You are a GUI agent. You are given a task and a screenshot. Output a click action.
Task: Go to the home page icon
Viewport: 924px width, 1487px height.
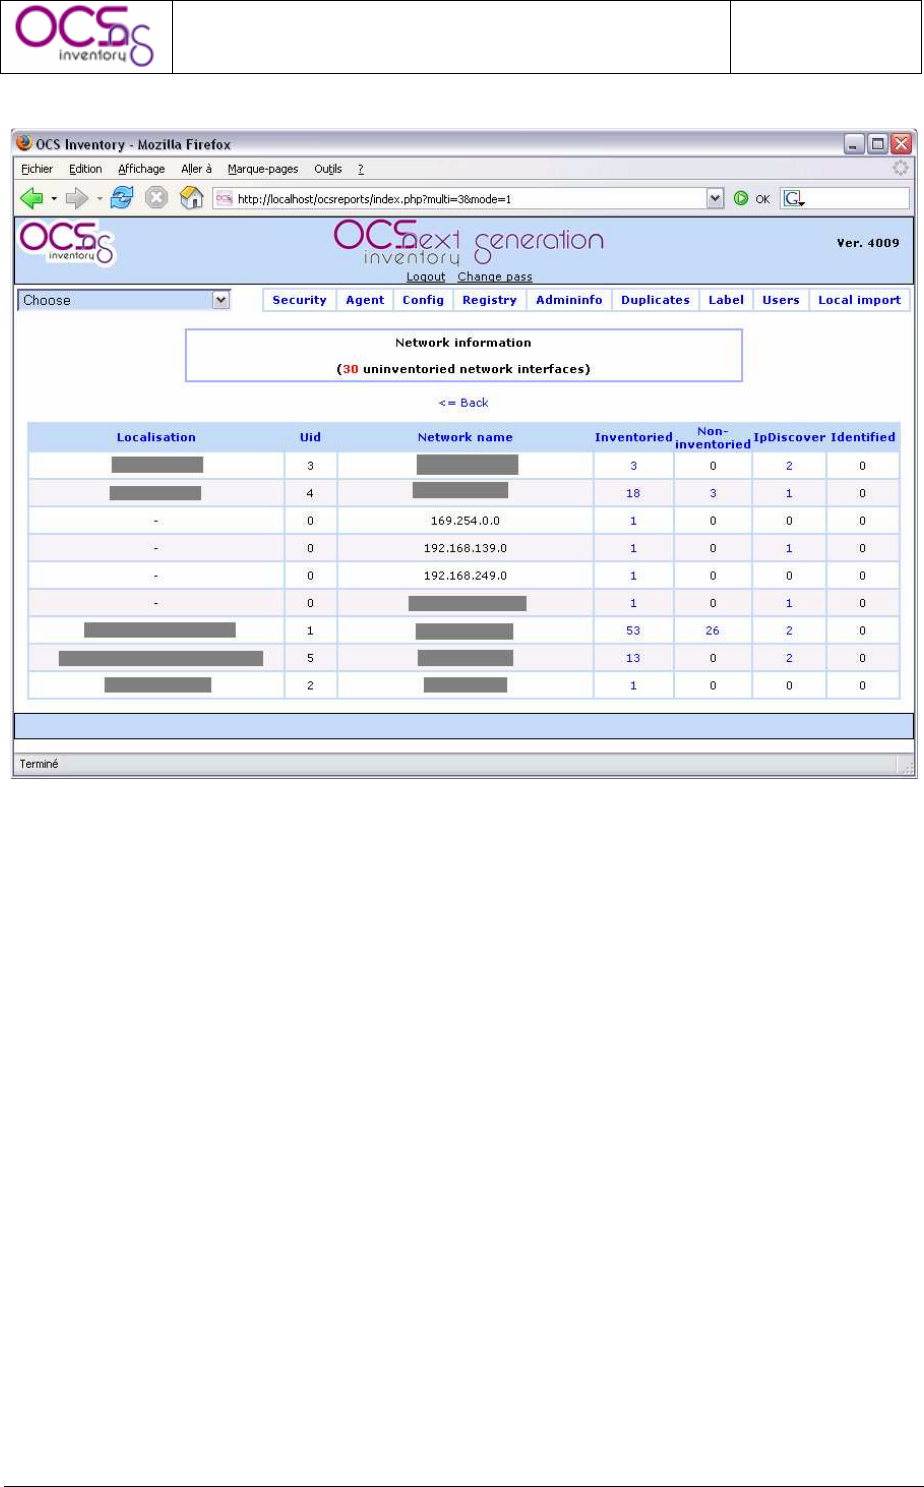pyautogui.click(x=191, y=198)
